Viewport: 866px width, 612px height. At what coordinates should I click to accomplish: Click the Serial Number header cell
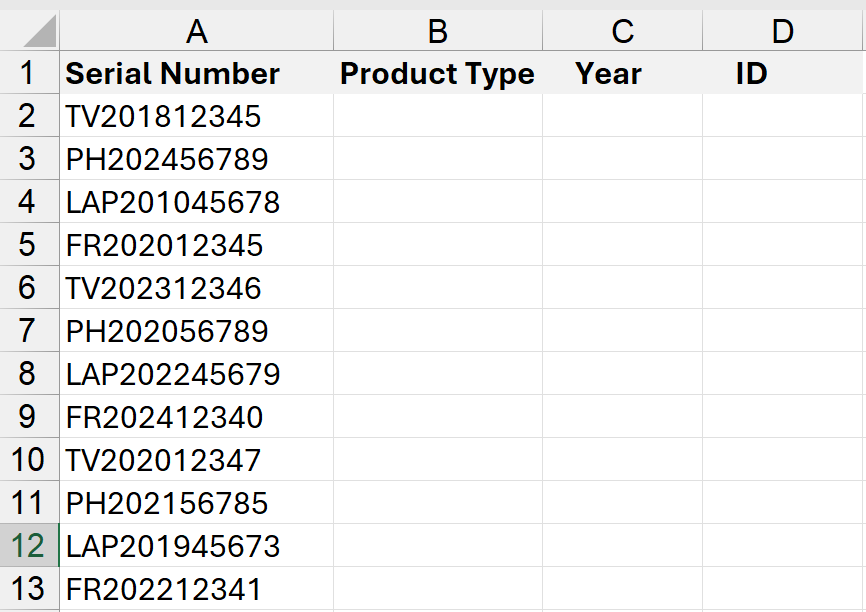click(x=173, y=74)
